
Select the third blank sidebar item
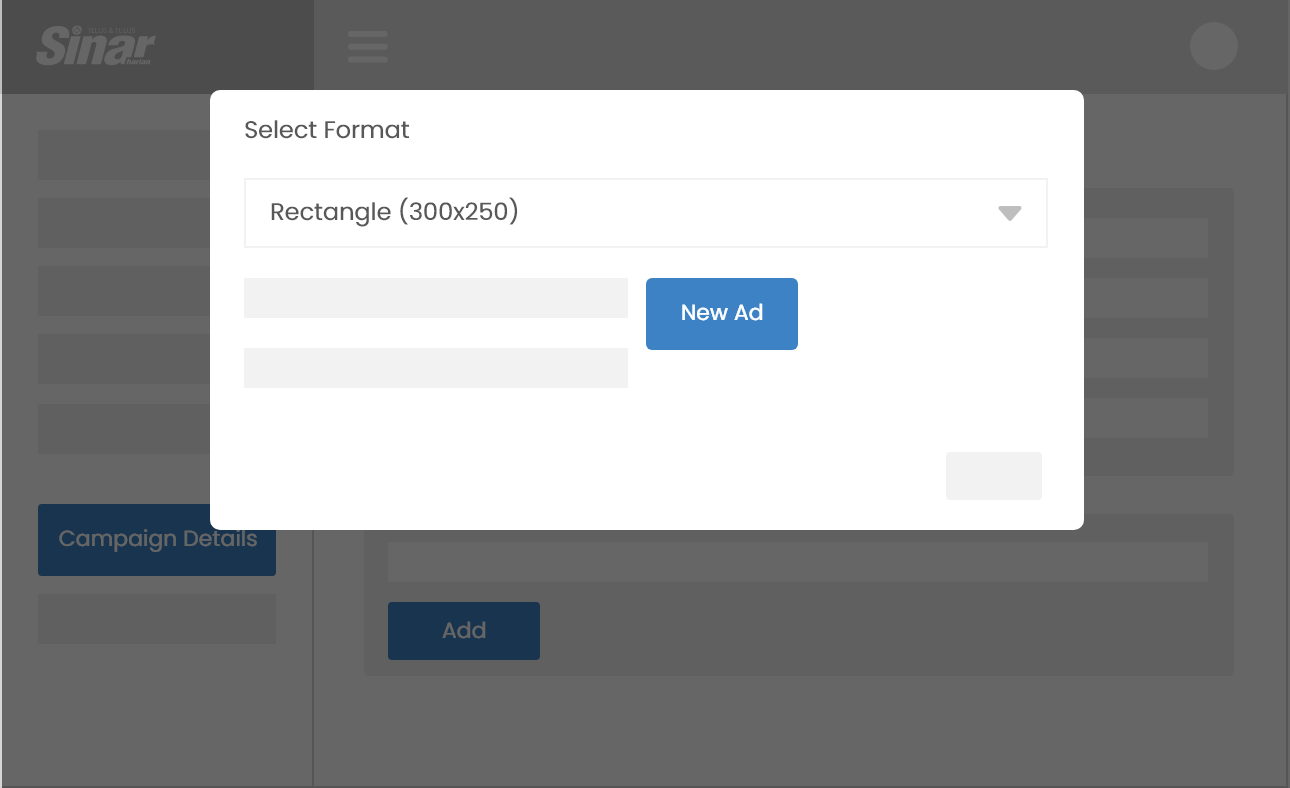pyautogui.click(x=124, y=291)
